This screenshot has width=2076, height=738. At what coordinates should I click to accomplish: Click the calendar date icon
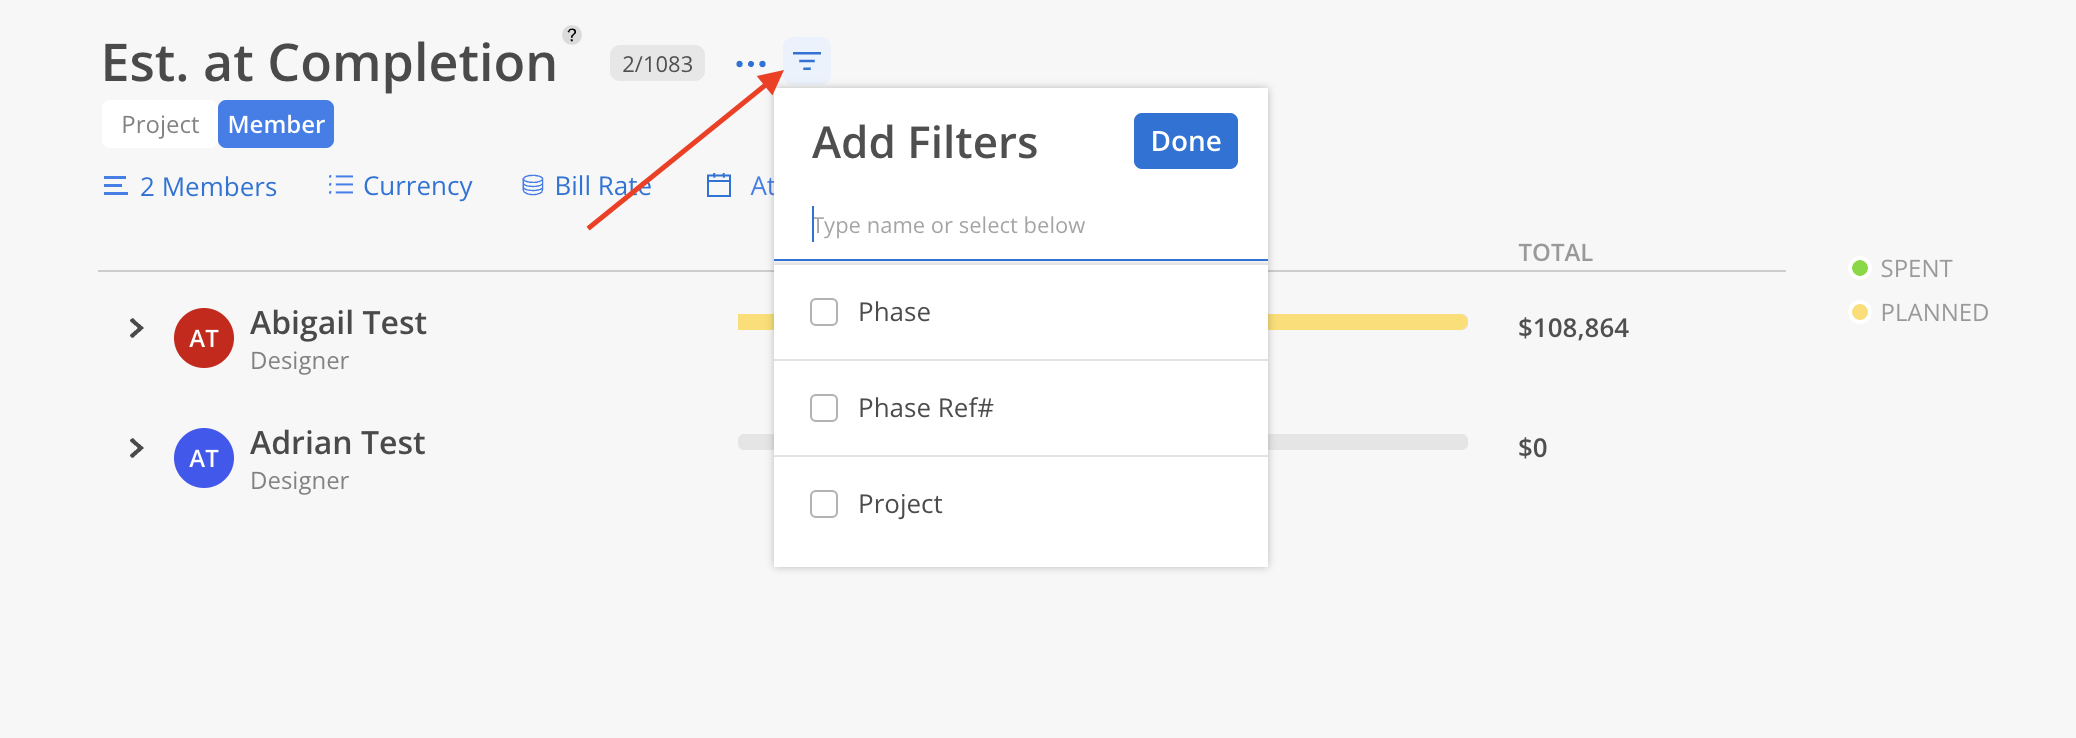click(x=719, y=185)
